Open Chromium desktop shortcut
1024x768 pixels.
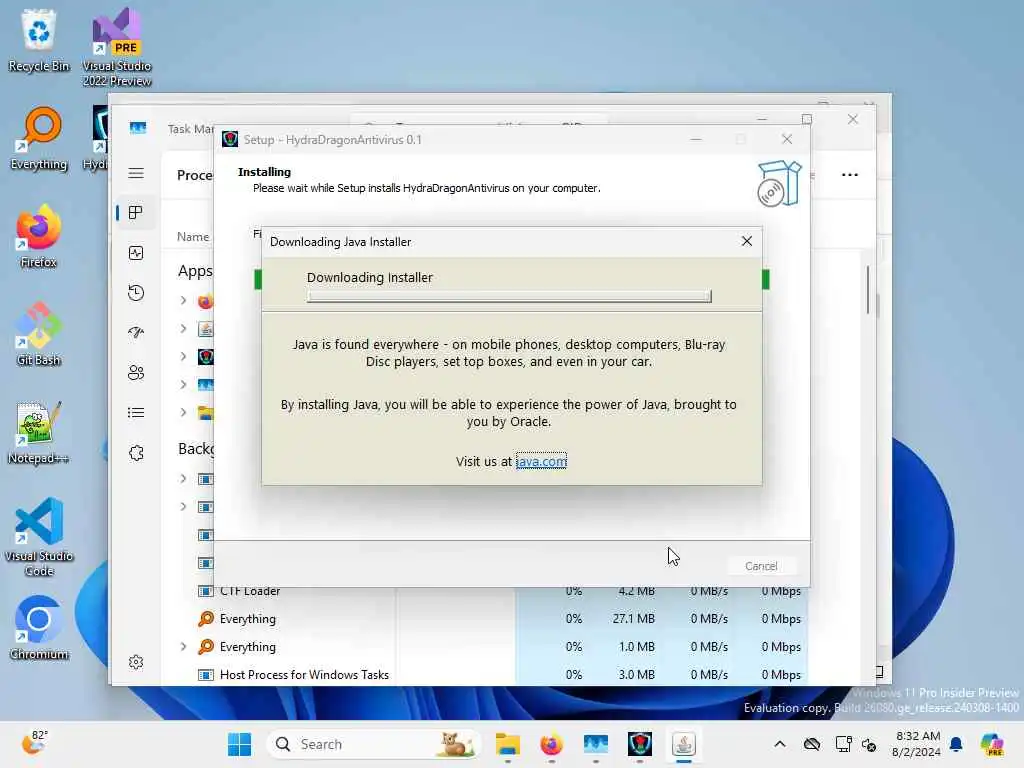tap(39, 628)
